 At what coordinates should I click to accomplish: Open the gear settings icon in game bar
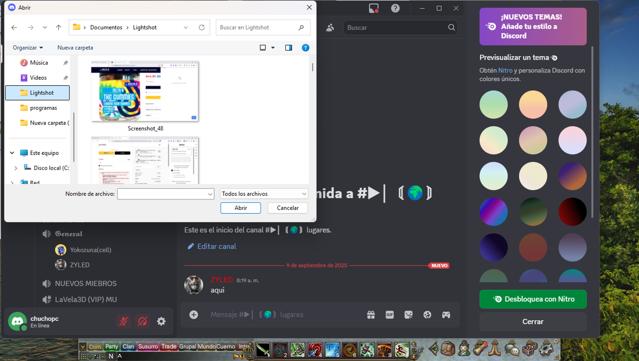click(546, 349)
